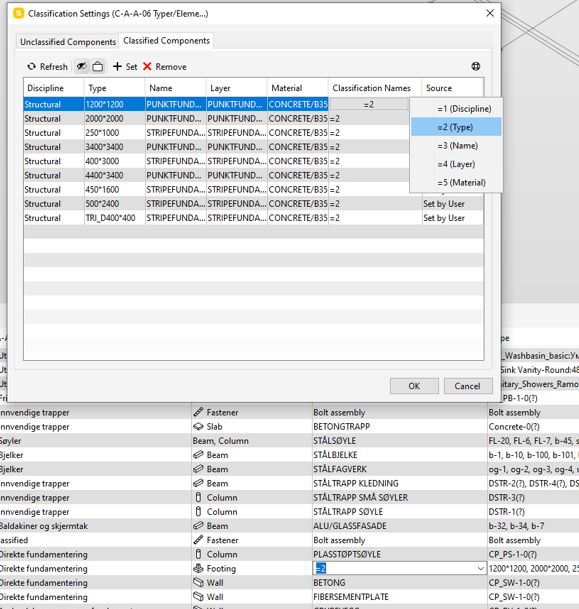Choose =3 (Name) from the popup

pos(456,146)
